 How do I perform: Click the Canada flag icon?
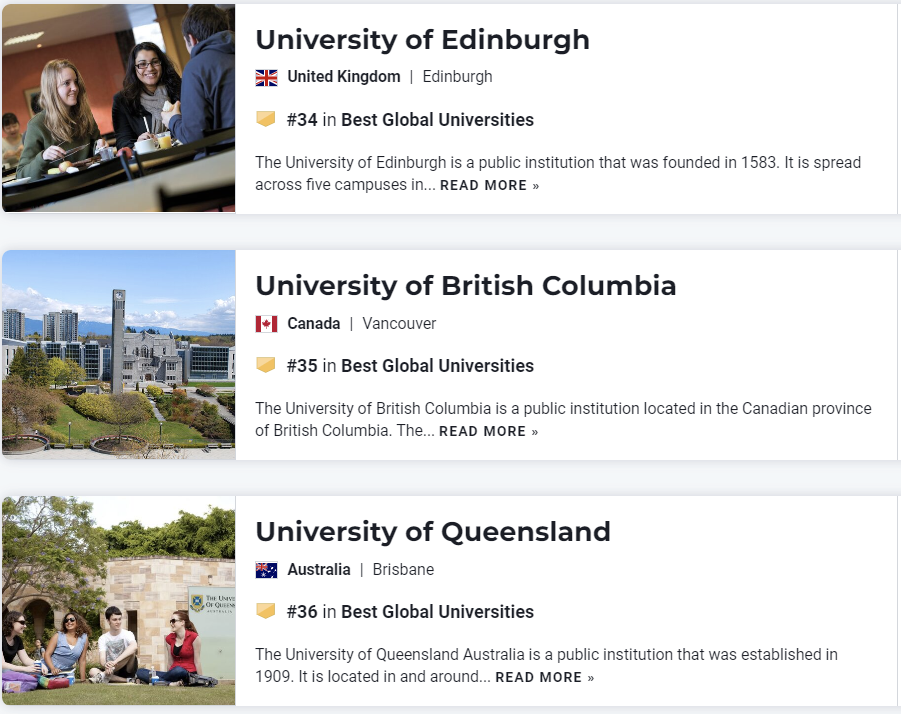[x=266, y=323]
